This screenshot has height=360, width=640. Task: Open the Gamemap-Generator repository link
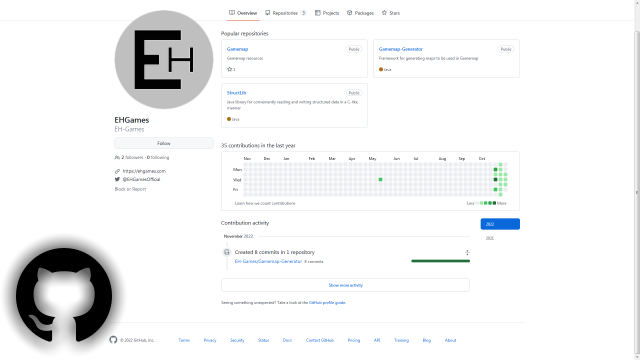tap(400, 49)
